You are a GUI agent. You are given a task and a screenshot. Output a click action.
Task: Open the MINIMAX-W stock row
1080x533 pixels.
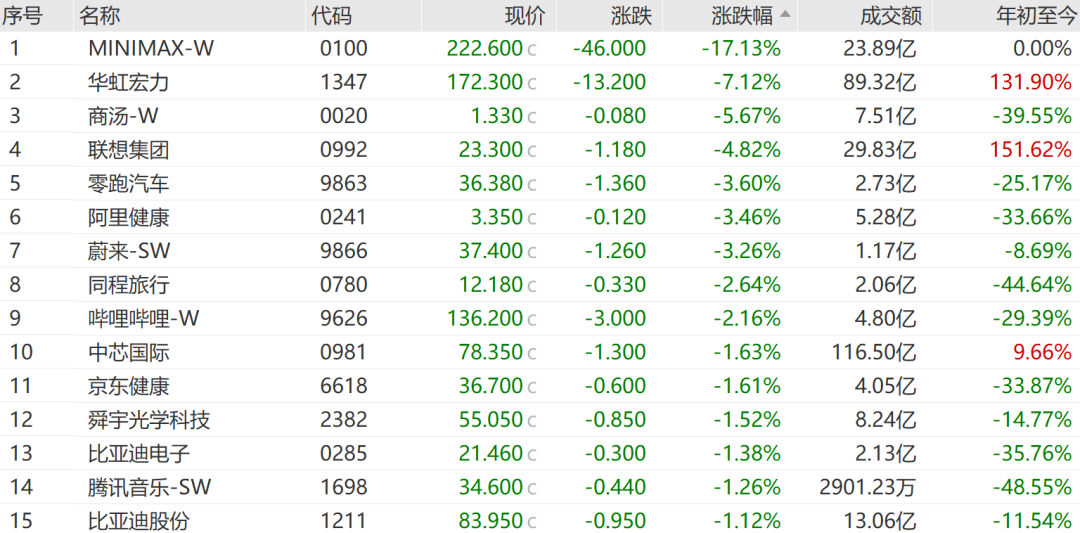pos(540,48)
